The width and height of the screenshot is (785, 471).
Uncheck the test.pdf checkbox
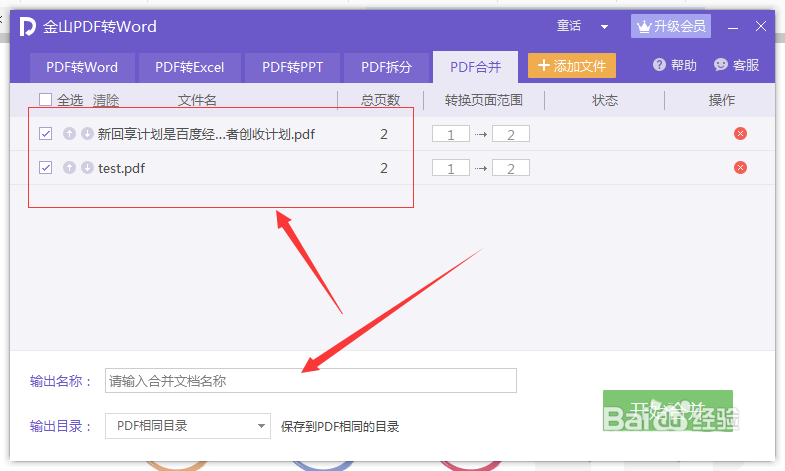(46, 168)
